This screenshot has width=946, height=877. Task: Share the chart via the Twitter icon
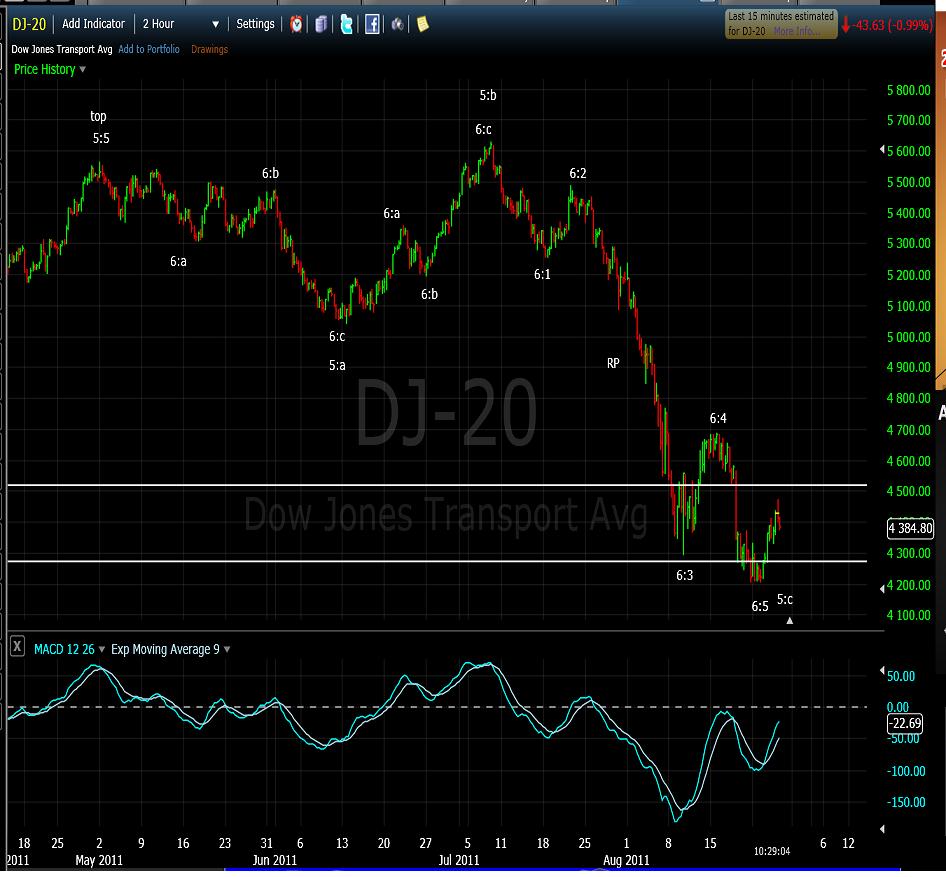[346, 24]
